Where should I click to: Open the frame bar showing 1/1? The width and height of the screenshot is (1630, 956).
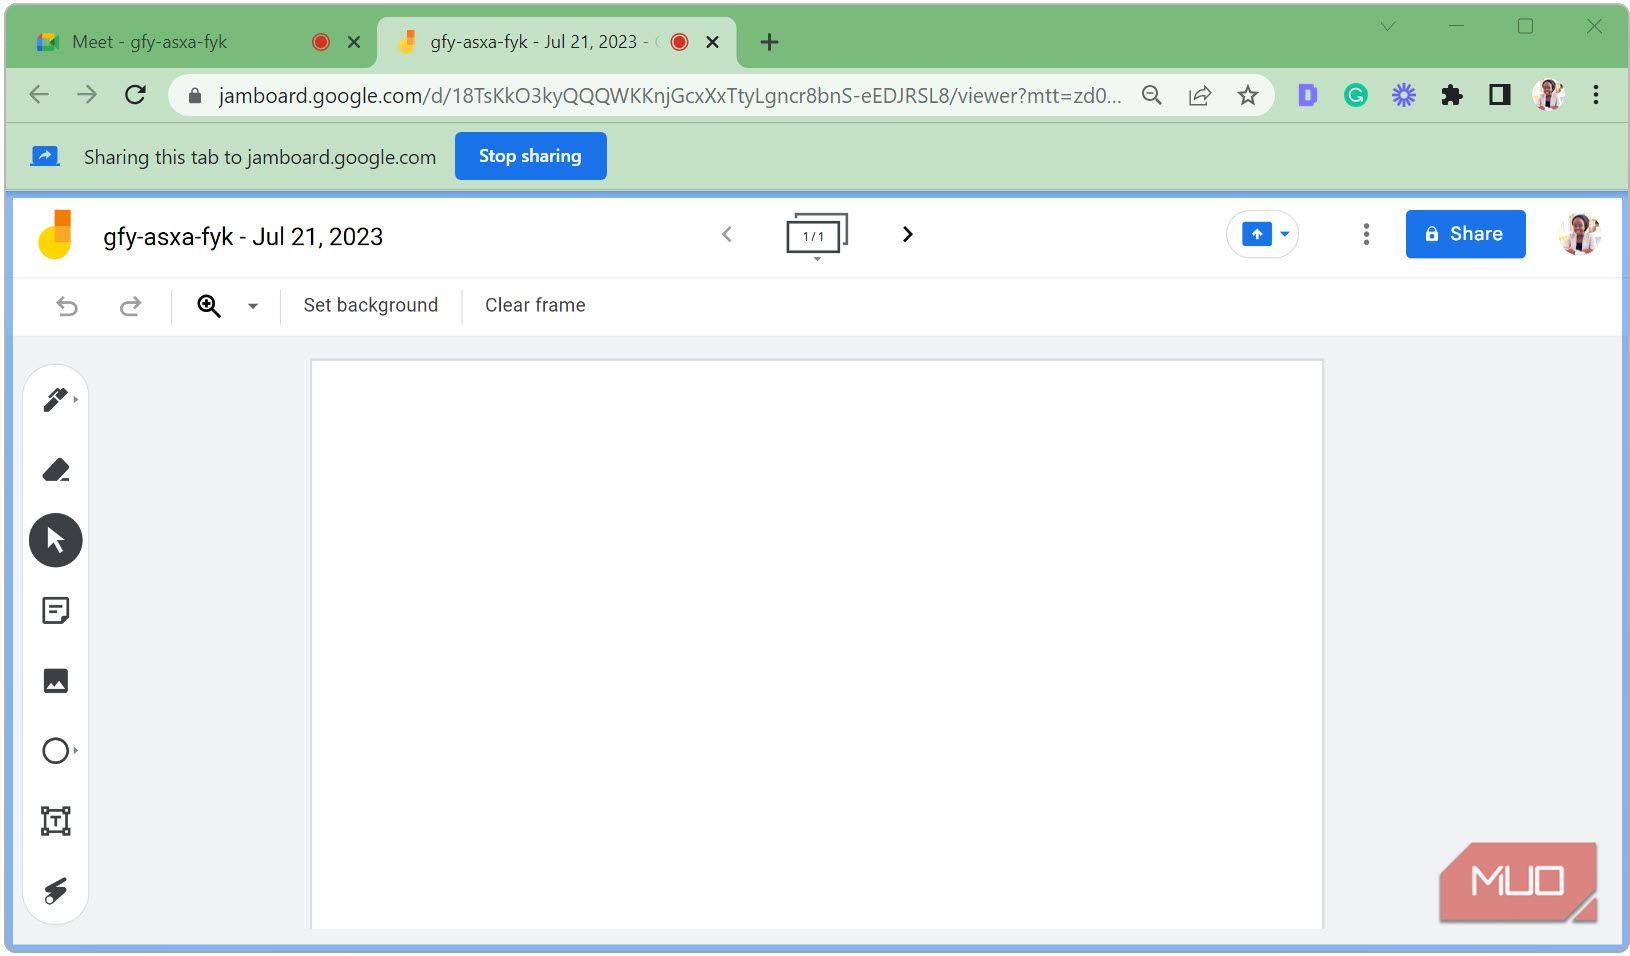pos(815,234)
